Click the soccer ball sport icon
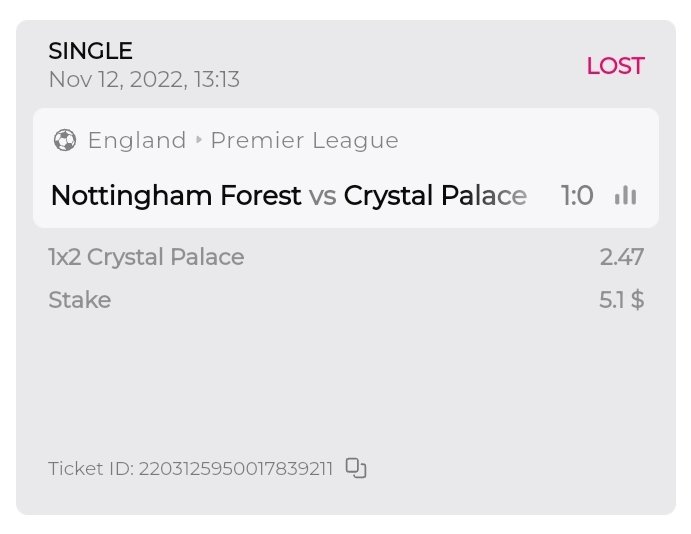This screenshot has height=534, width=691. [x=65, y=141]
